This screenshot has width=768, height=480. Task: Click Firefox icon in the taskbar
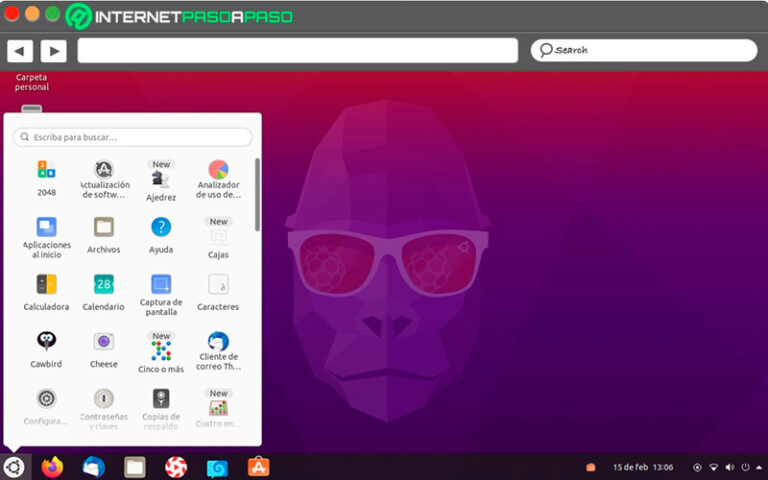(x=52, y=466)
